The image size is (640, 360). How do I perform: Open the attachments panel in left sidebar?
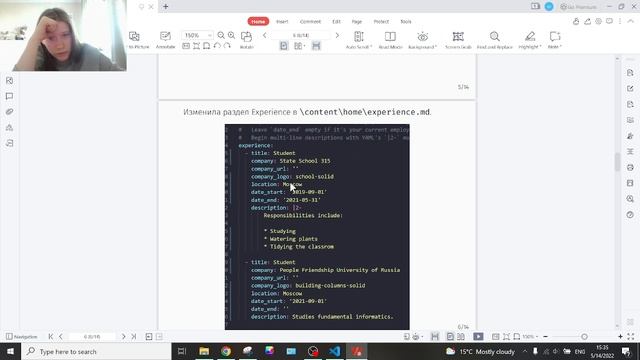pos(9,112)
